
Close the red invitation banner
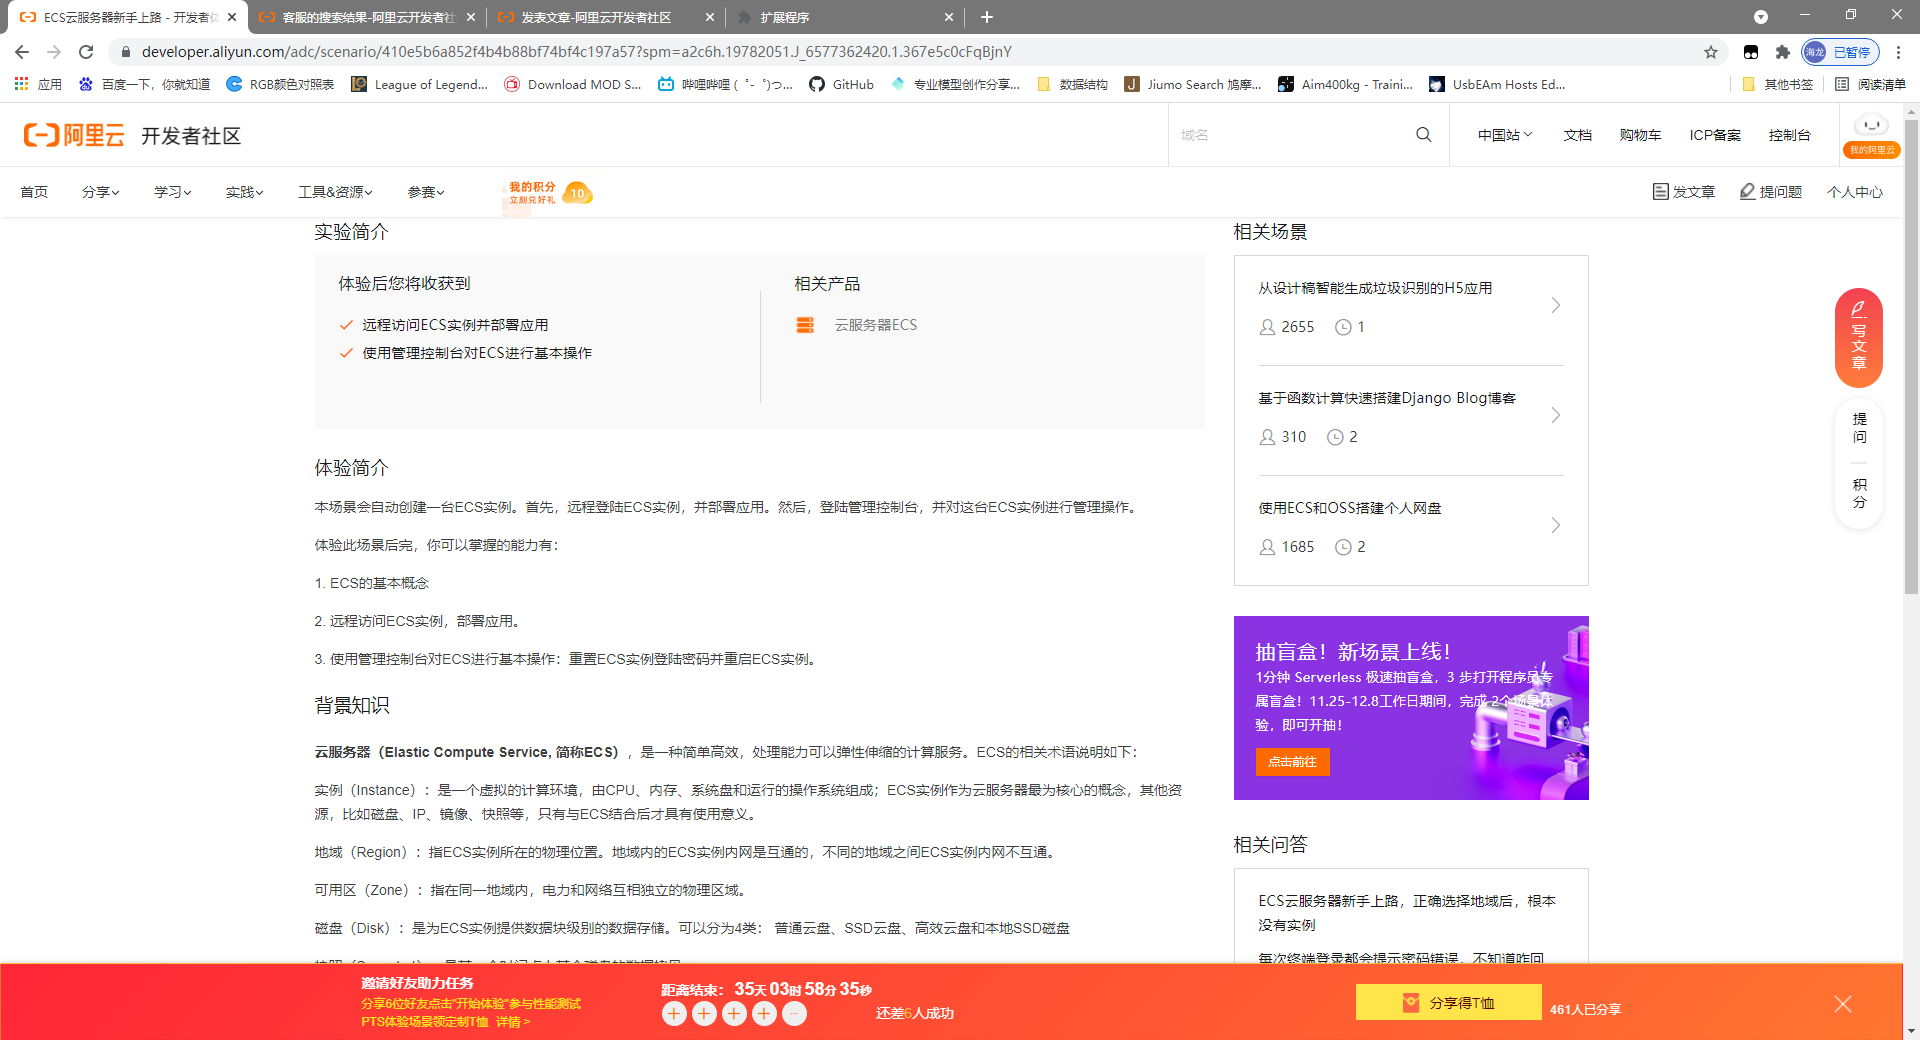pyautogui.click(x=1843, y=1004)
